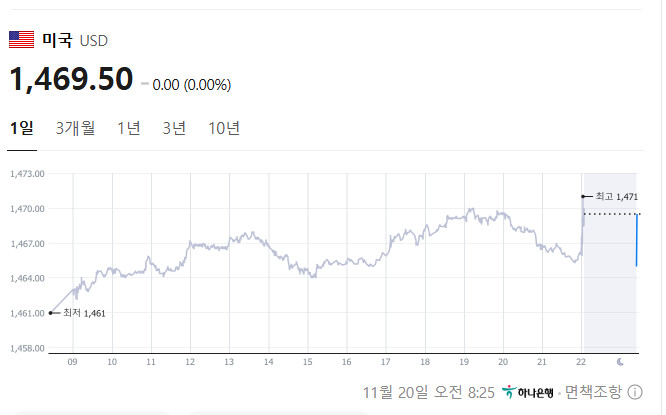Click the 최고 1,471 high-point marker
The width and height of the screenshot is (666, 415).
coord(583,196)
